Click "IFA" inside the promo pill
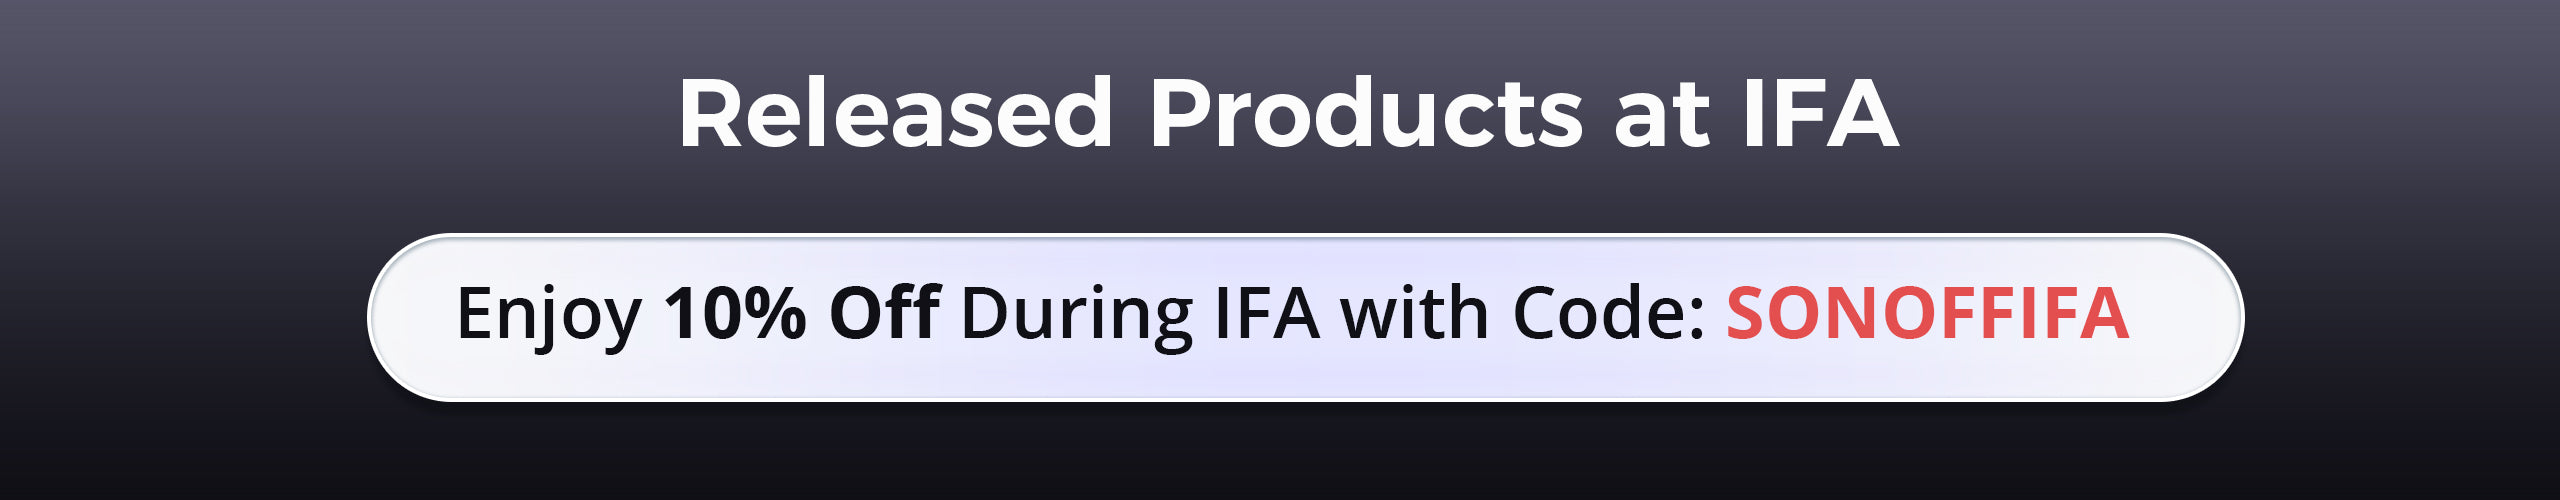2560x500 pixels. pyautogui.click(x=1266, y=314)
